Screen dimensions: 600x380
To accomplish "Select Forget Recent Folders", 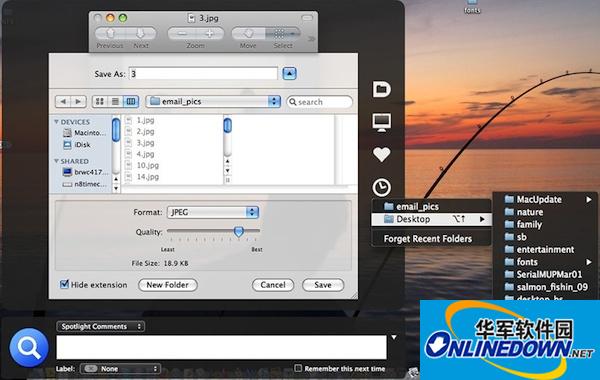I will (x=428, y=239).
